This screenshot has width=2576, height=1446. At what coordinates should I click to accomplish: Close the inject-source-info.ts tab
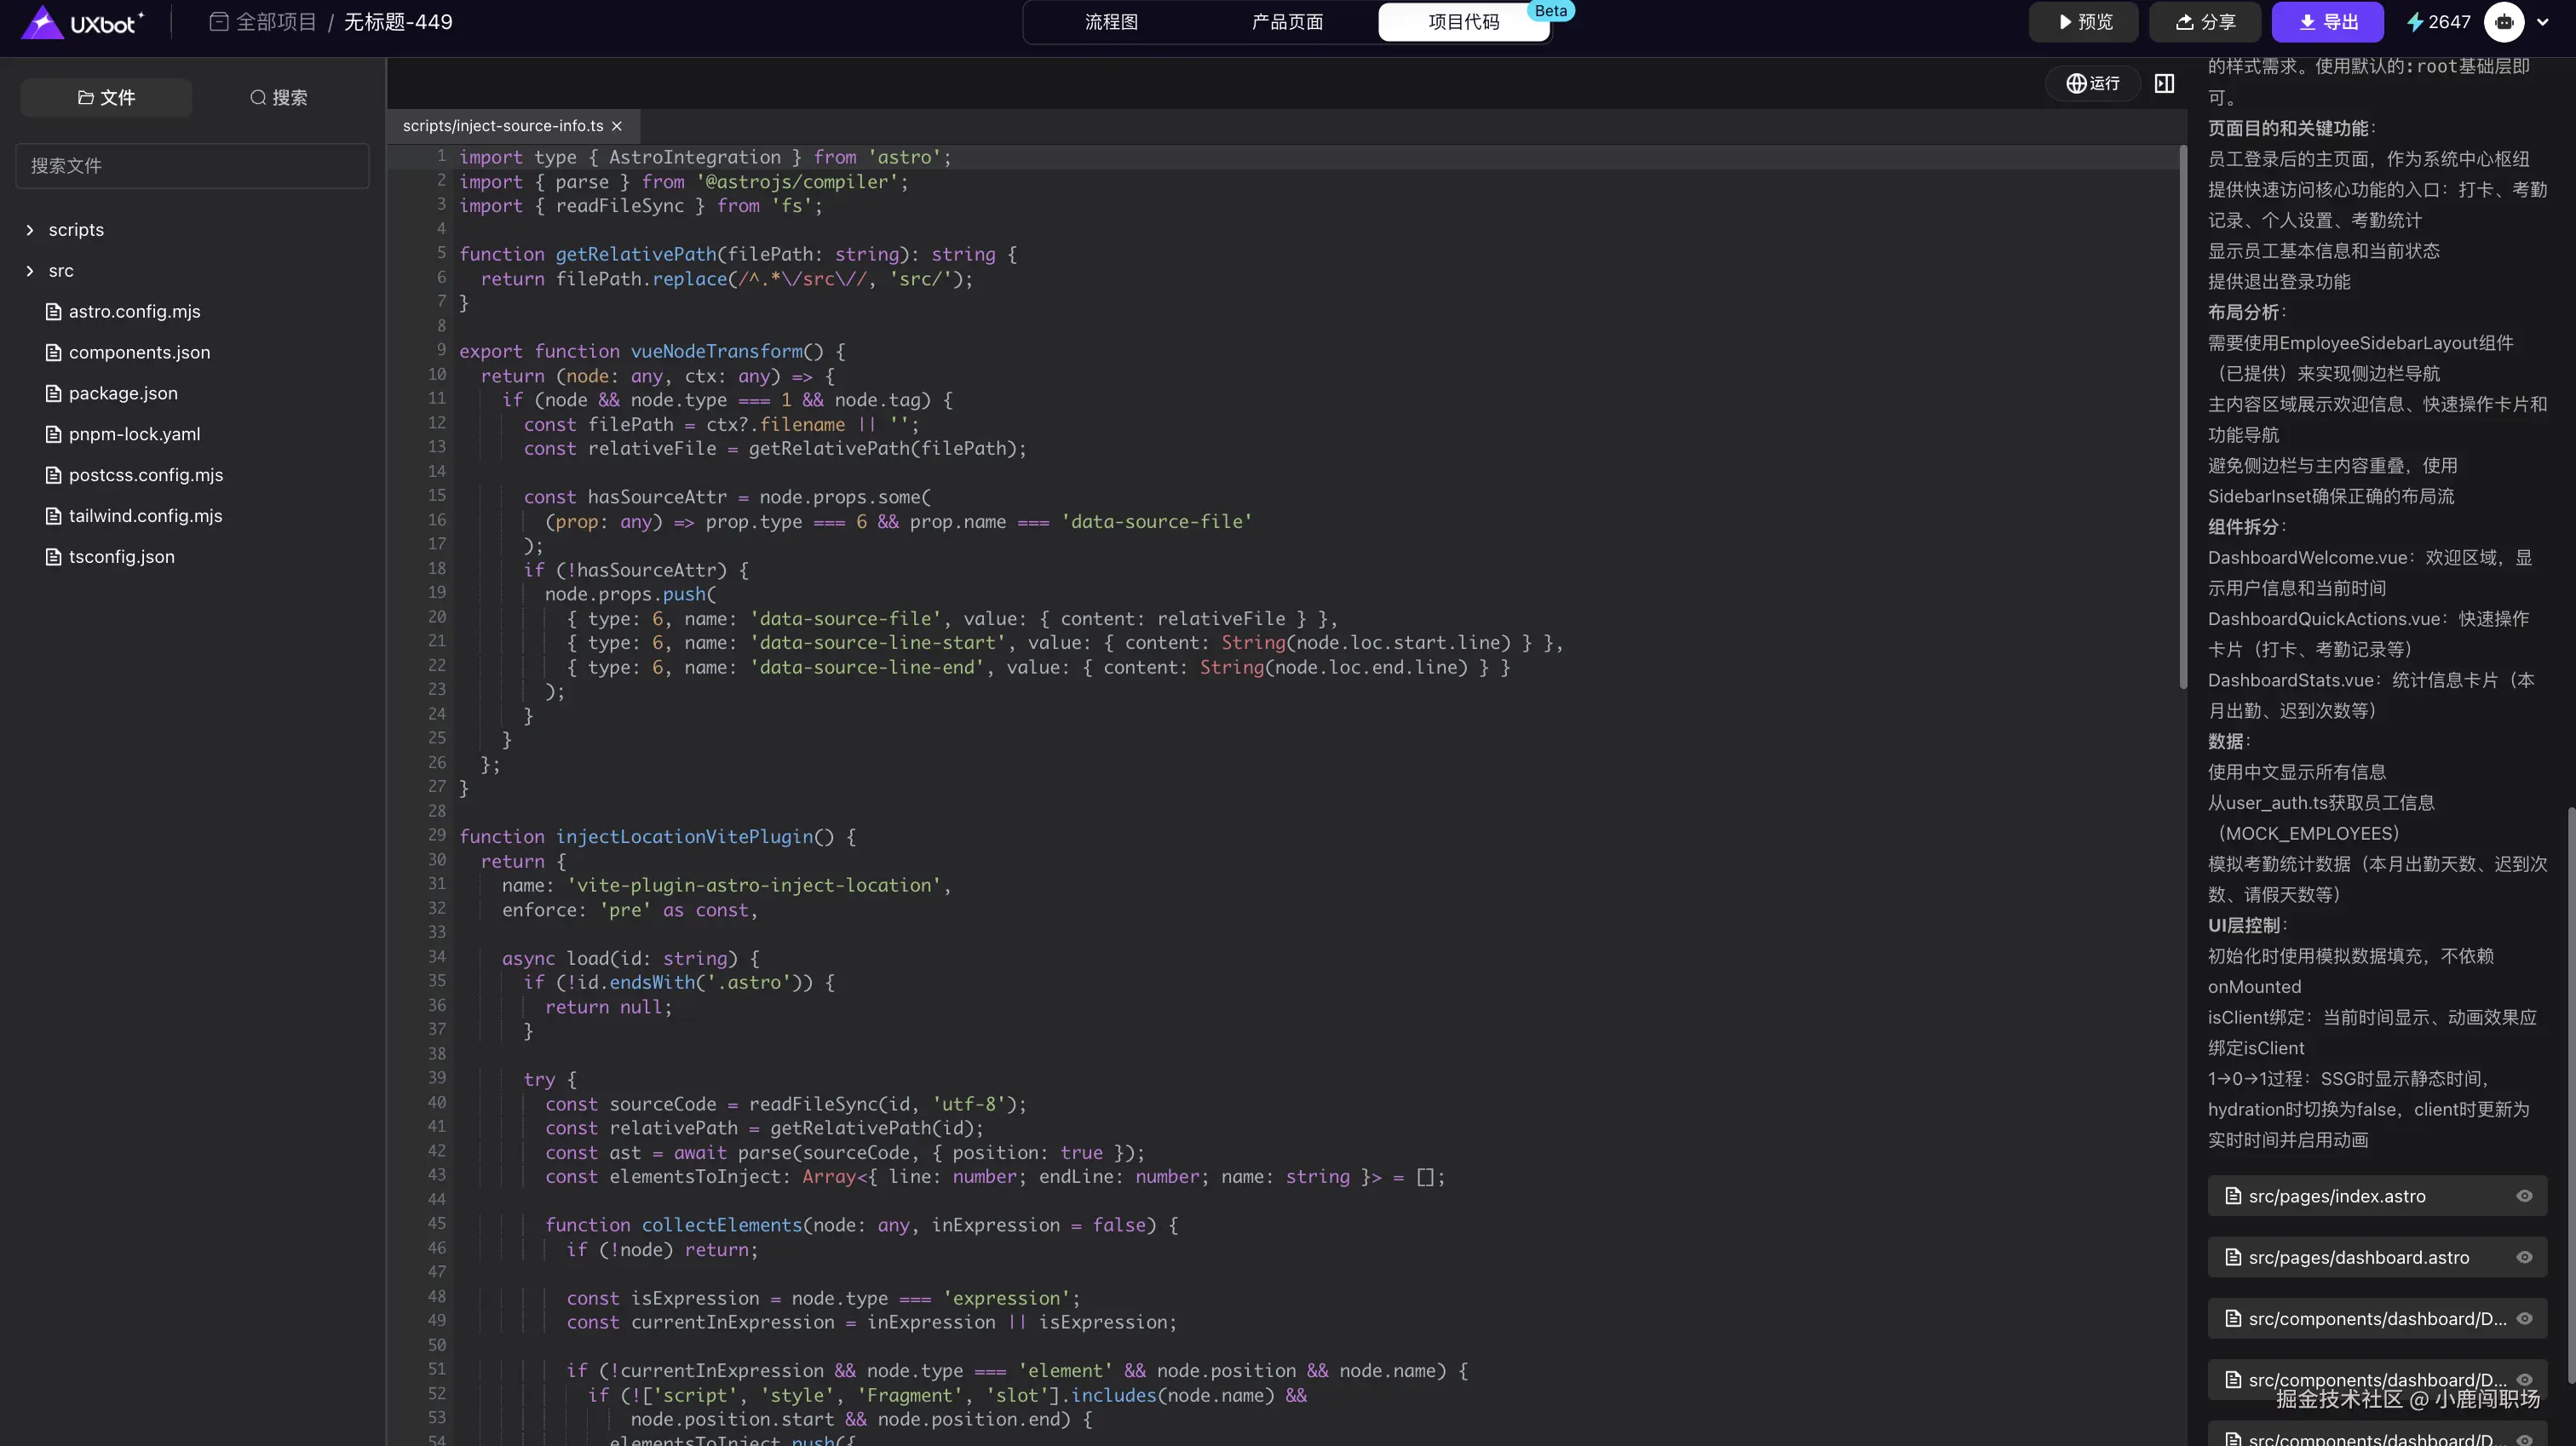click(617, 126)
